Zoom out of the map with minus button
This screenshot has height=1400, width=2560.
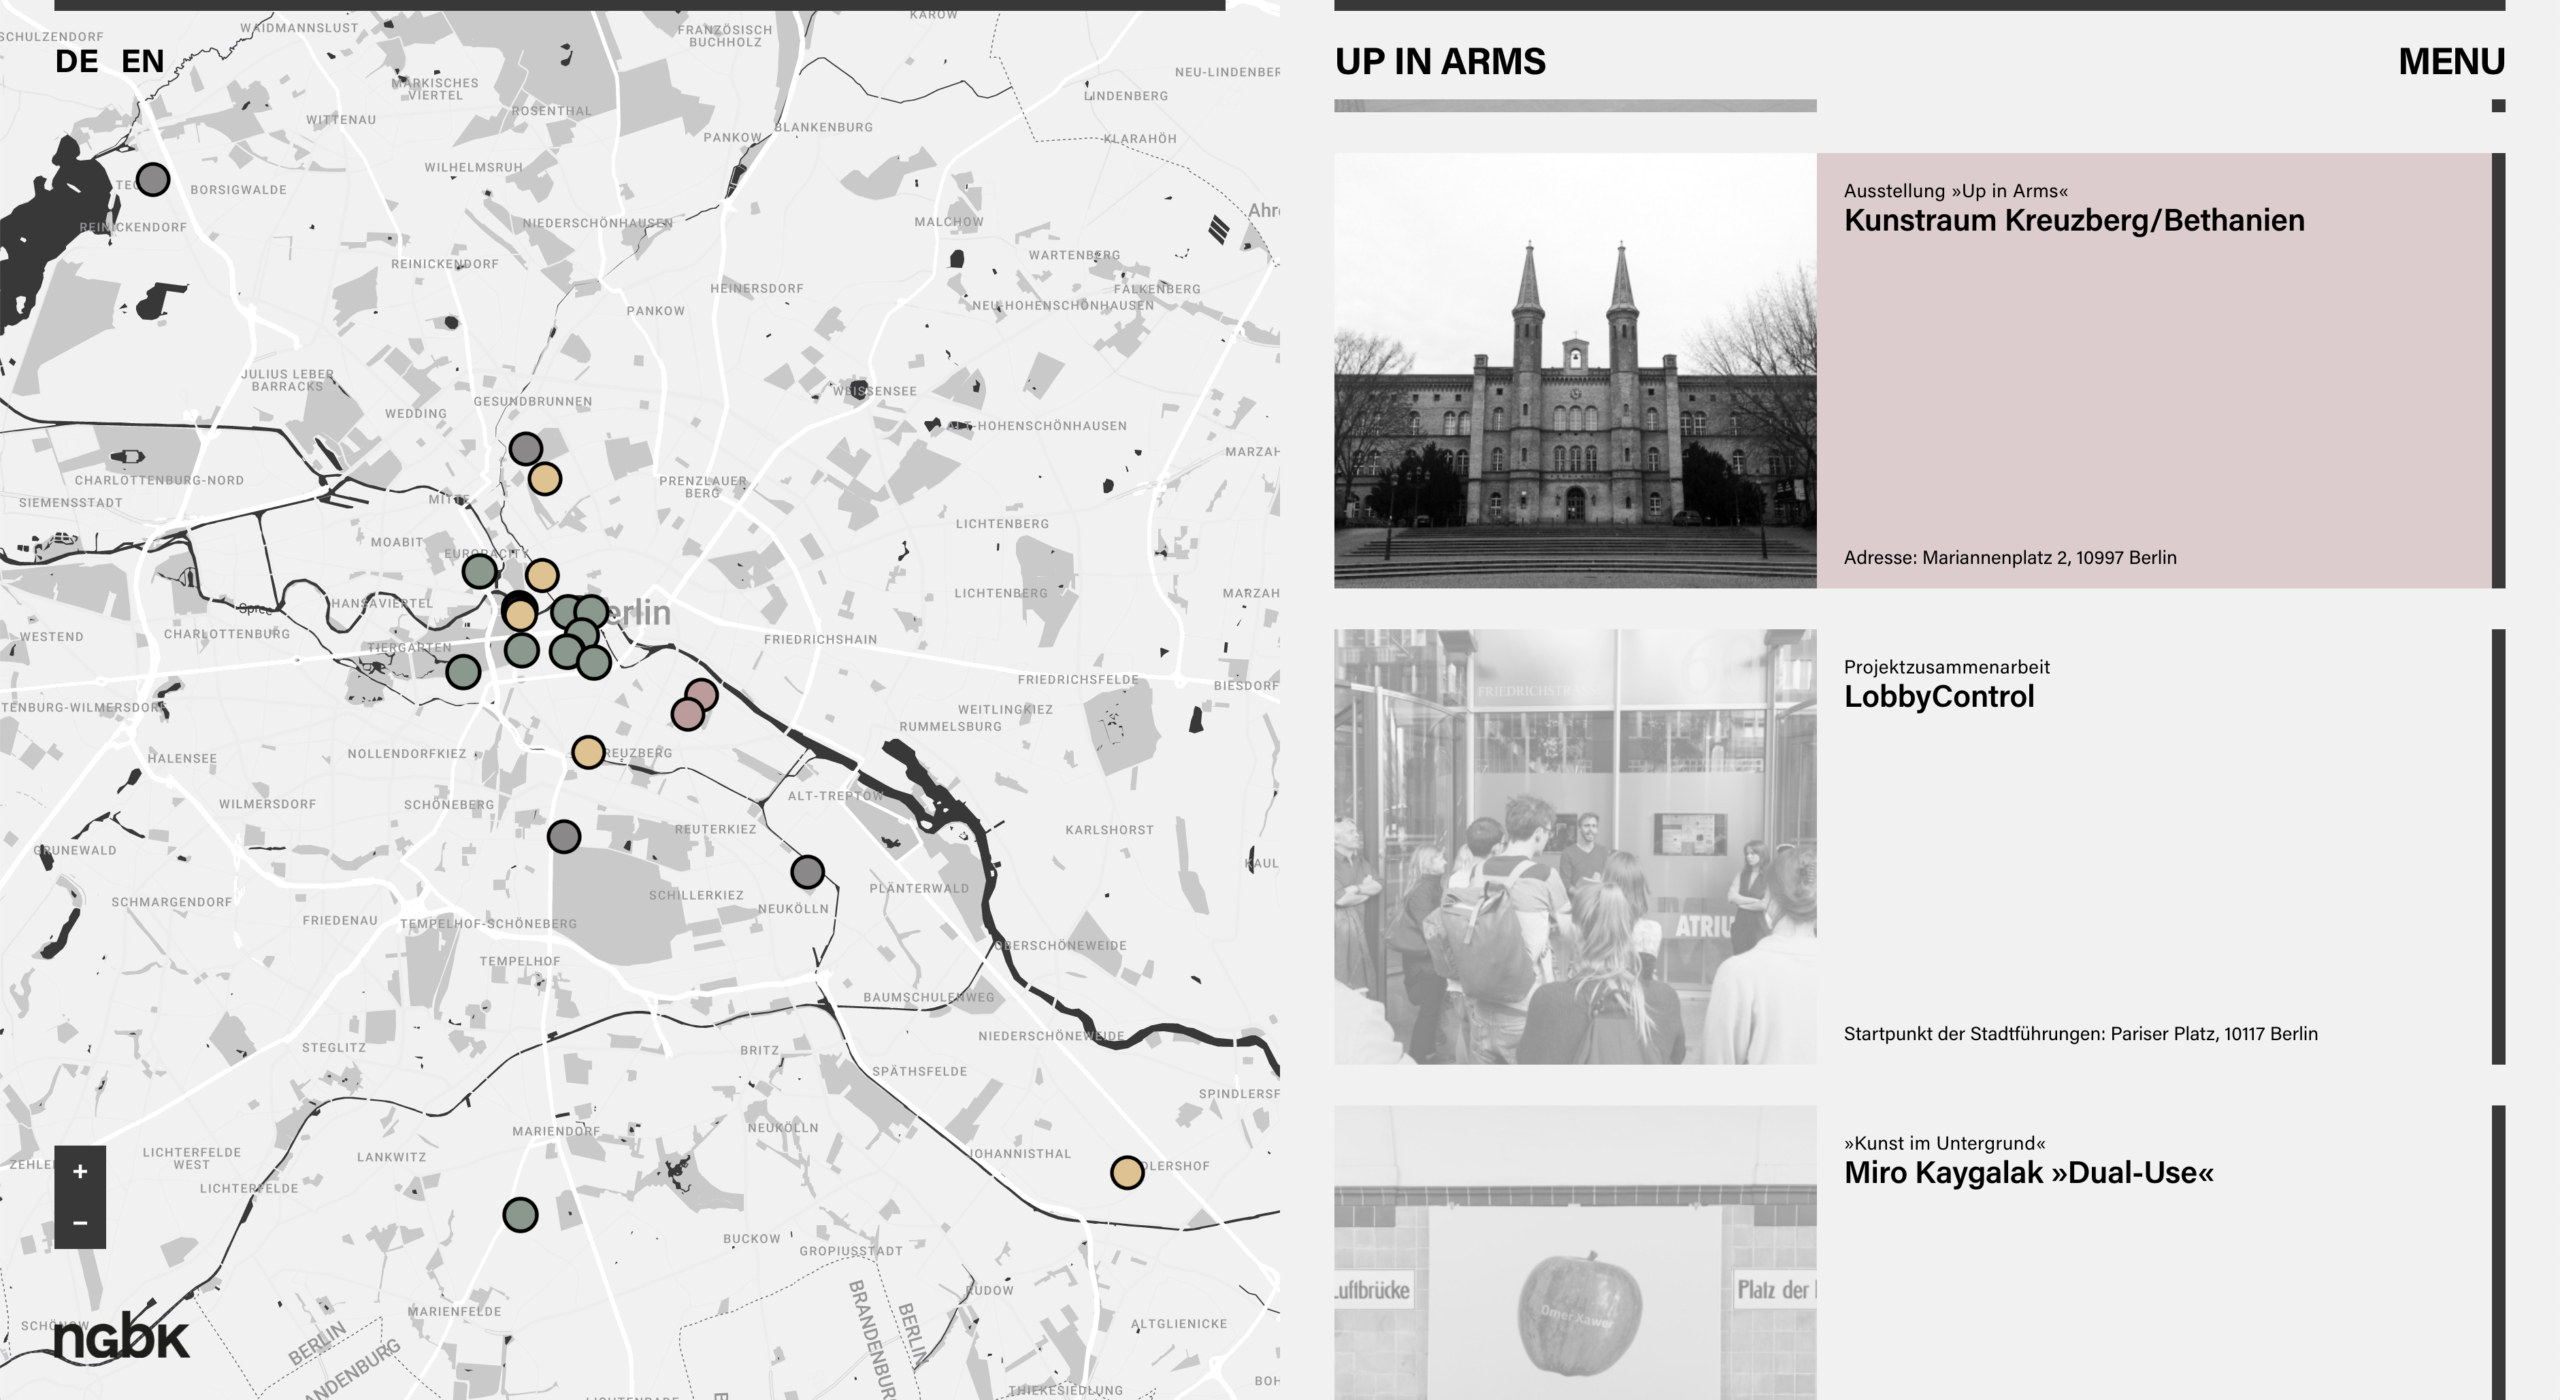[80, 1222]
